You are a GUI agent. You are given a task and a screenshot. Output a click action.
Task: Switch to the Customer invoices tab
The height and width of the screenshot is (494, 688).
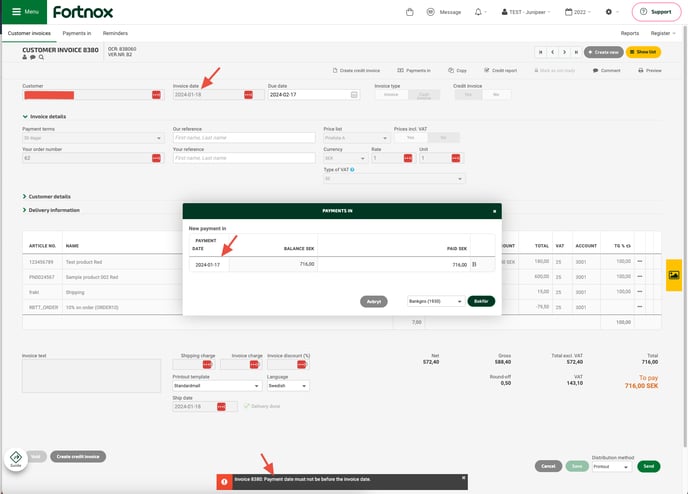click(x=29, y=33)
